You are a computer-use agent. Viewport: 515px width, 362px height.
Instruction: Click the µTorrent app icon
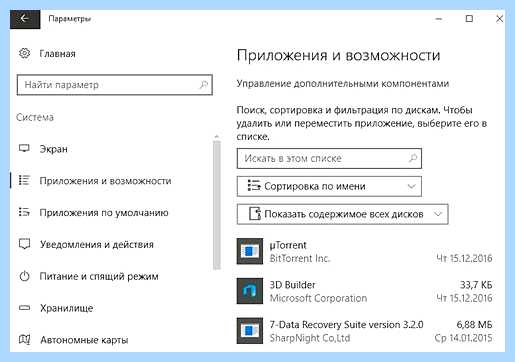(x=250, y=251)
